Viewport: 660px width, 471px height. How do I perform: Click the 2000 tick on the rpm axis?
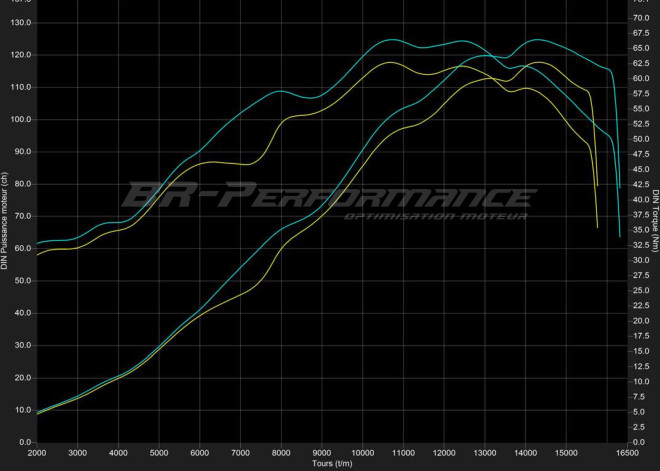(x=37, y=452)
